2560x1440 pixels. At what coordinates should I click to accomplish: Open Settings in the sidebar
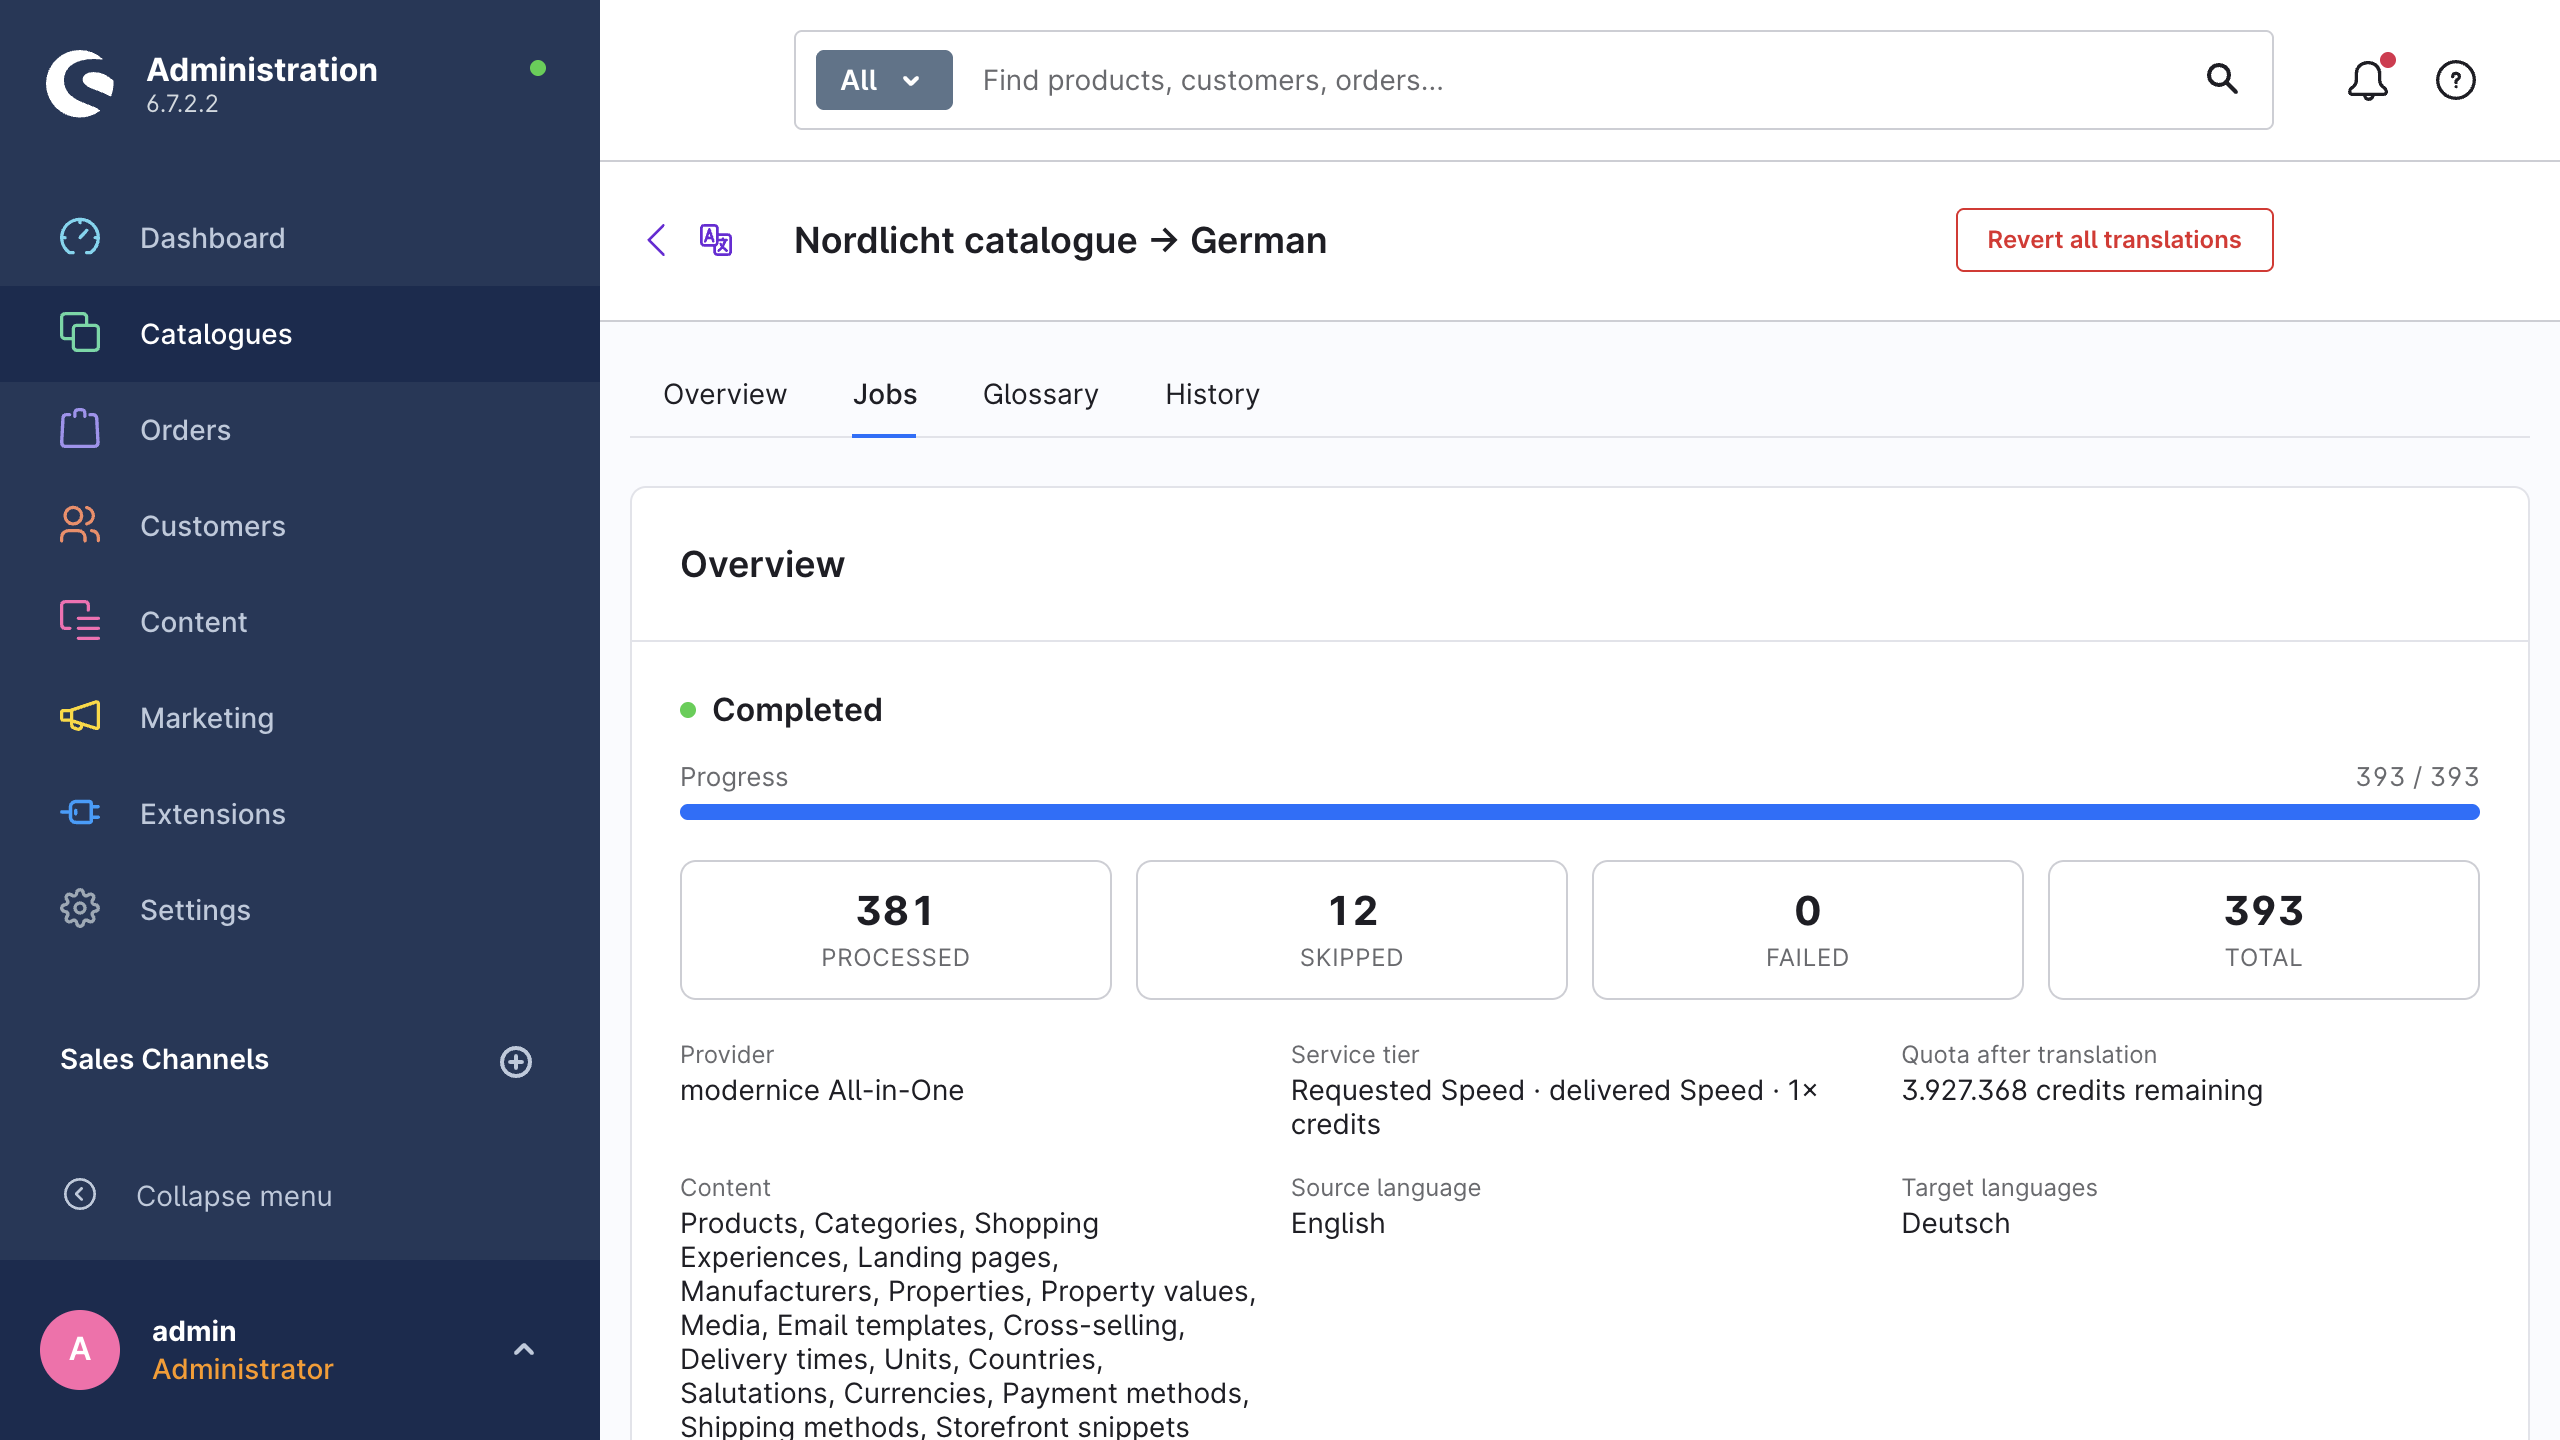coord(300,910)
